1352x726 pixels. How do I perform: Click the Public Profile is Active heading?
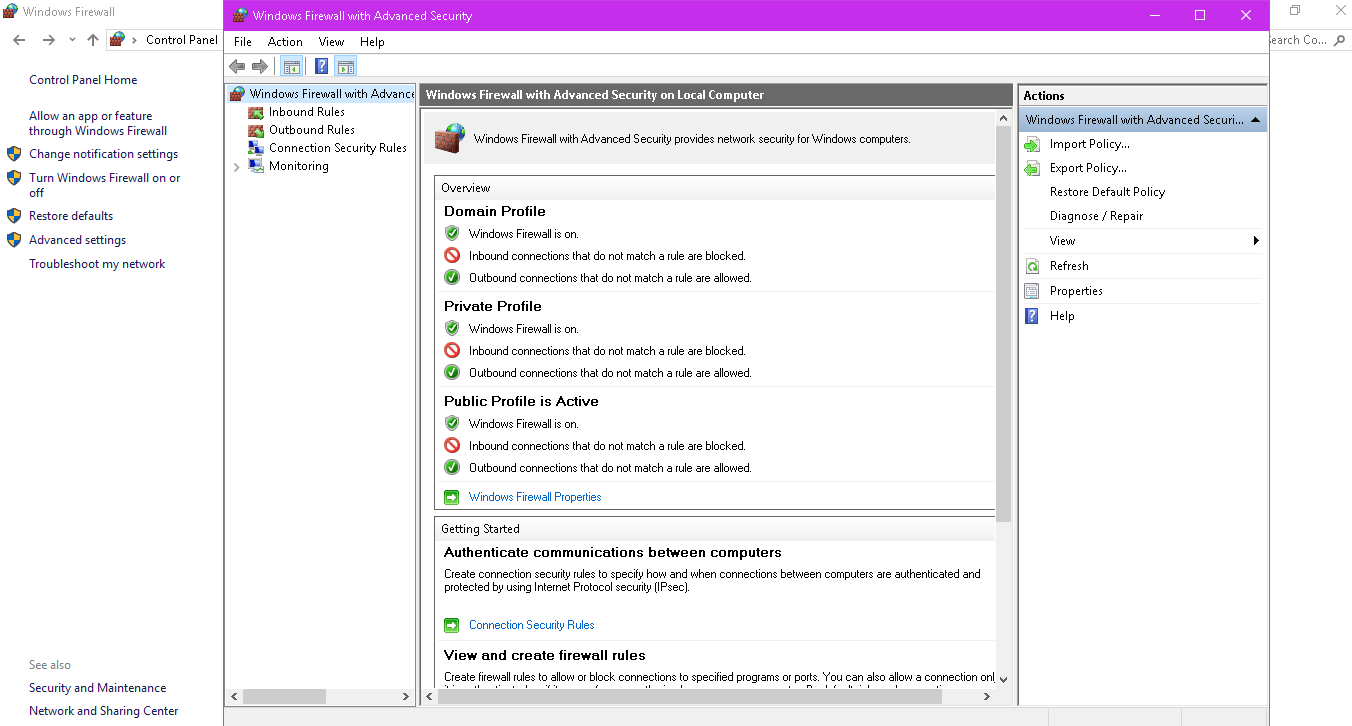tap(521, 401)
